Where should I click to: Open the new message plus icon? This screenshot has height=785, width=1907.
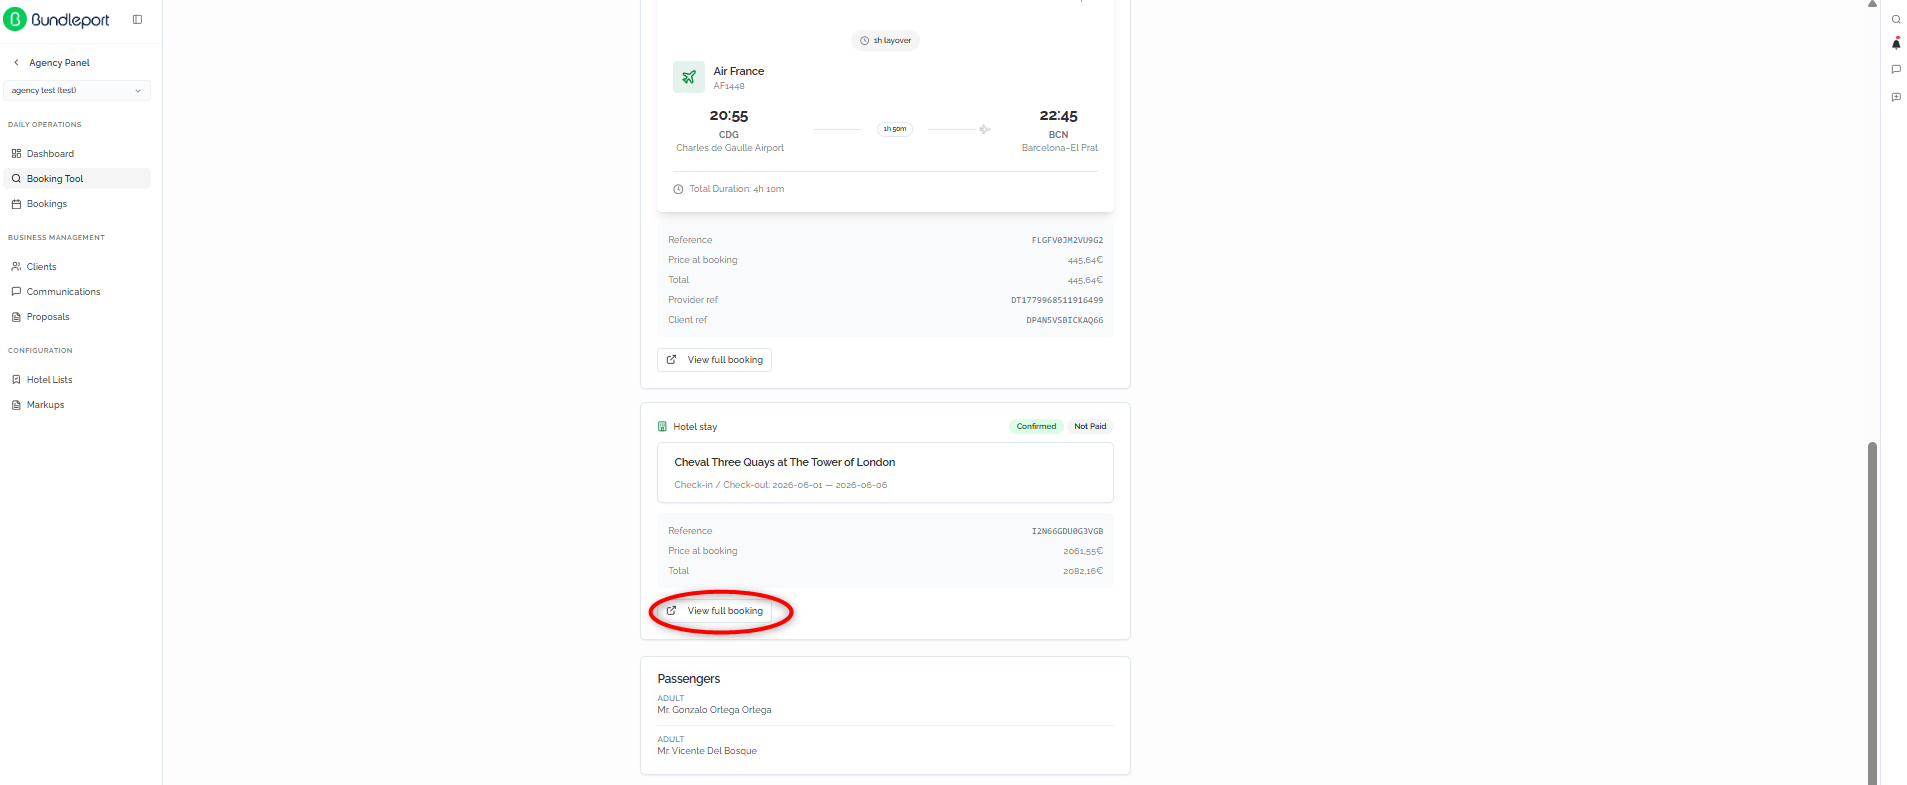point(1896,97)
